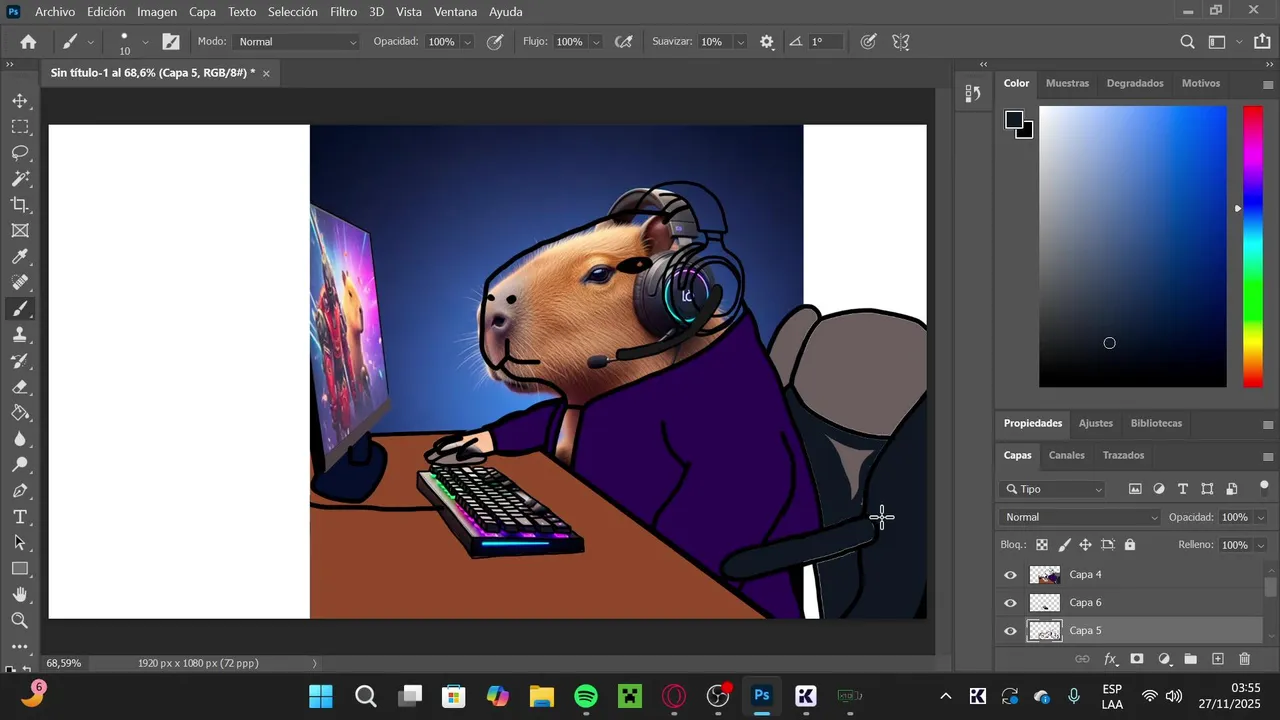The image size is (1280, 720).
Task: Select the Brush tool in toolbar
Action: 20,309
